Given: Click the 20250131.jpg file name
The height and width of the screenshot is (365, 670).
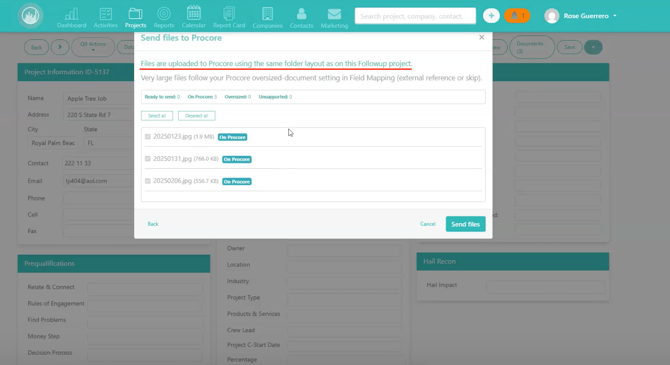Looking at the screenshot, I should click(x=173, y=159).
